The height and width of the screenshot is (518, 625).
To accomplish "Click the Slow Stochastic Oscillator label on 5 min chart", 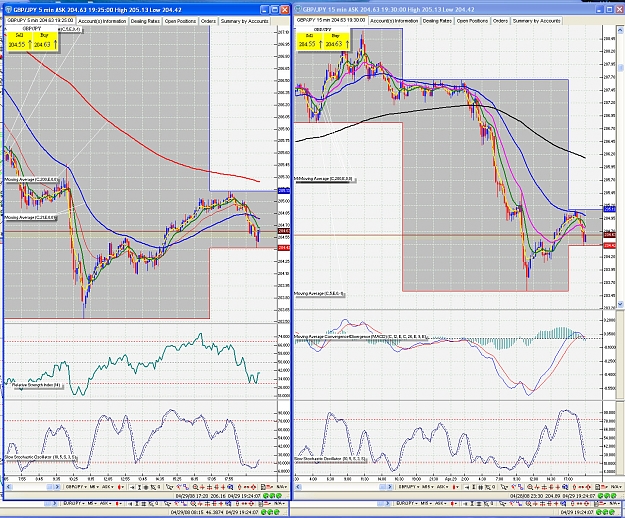I will coord(41,457).
